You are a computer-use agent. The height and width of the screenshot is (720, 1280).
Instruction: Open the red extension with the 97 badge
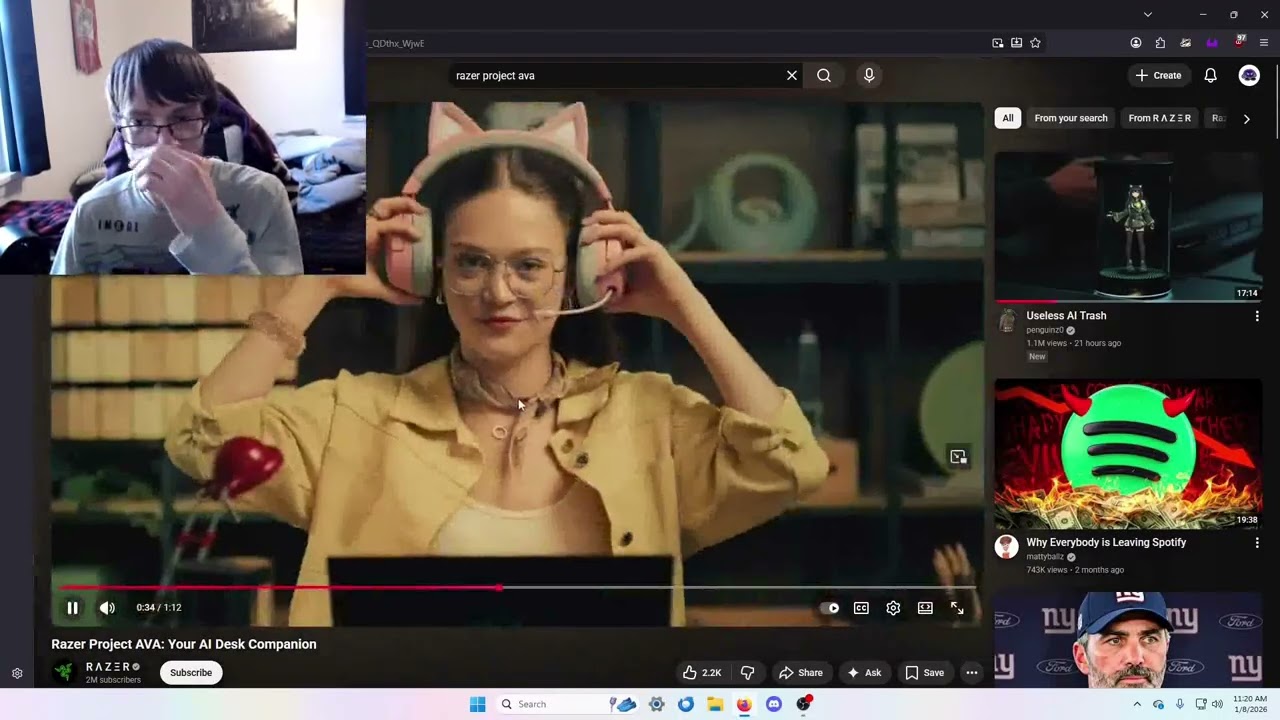point(1239,42)
